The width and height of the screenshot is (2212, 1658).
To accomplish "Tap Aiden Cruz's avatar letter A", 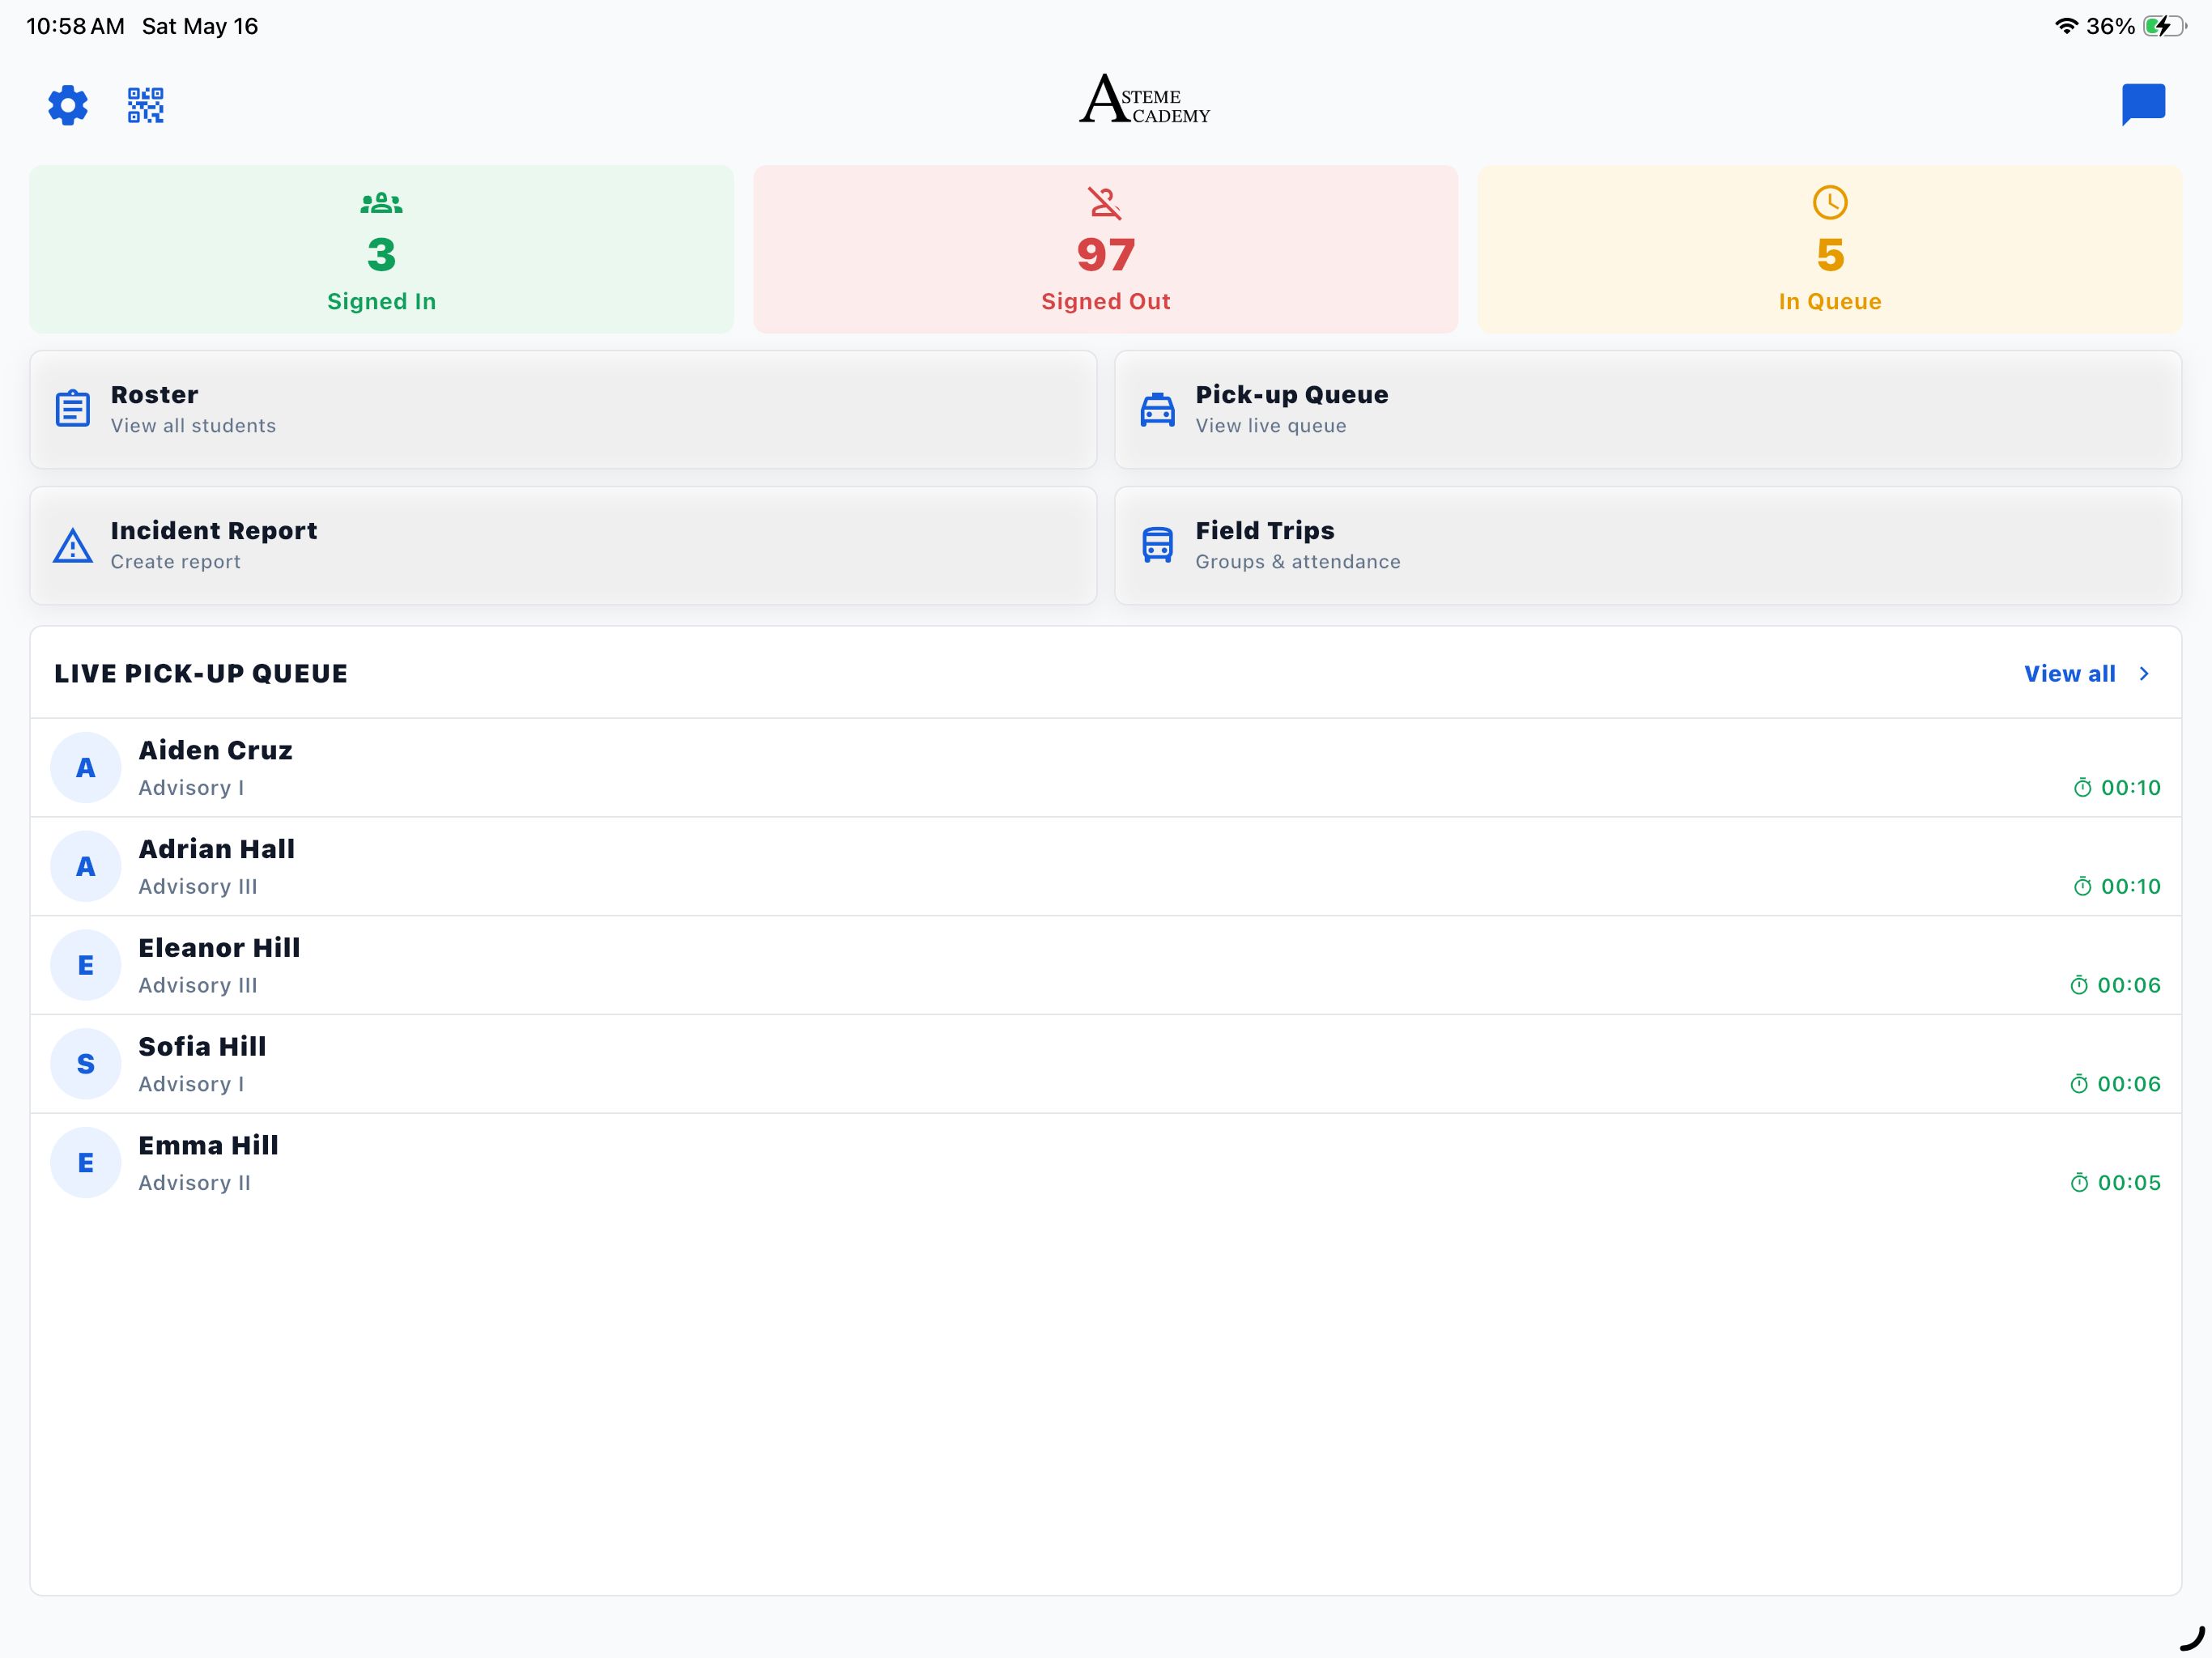I will coord(86,767).
